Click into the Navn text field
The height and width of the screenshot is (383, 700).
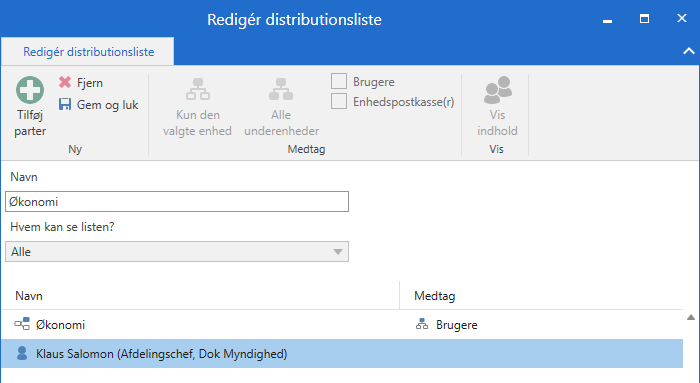[177, 202]
